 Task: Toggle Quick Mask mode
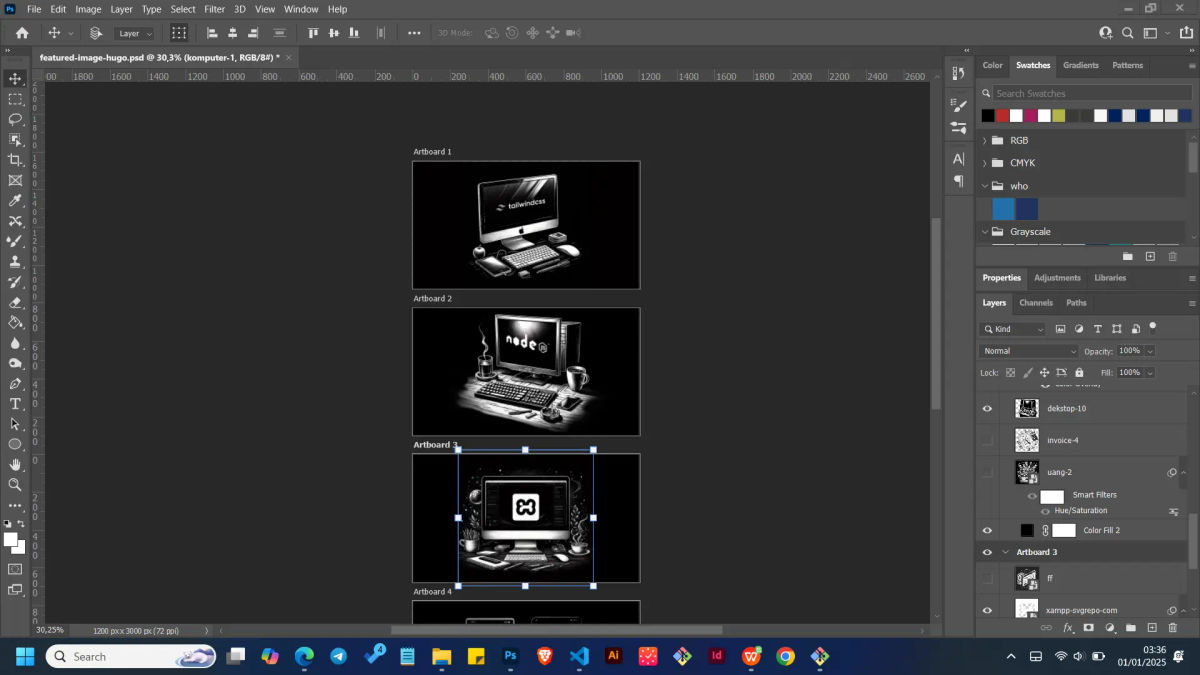point(15,569)
